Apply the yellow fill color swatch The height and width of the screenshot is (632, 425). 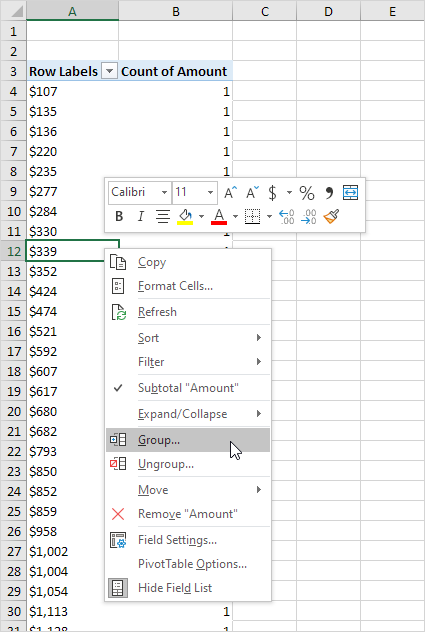point(185,216)
